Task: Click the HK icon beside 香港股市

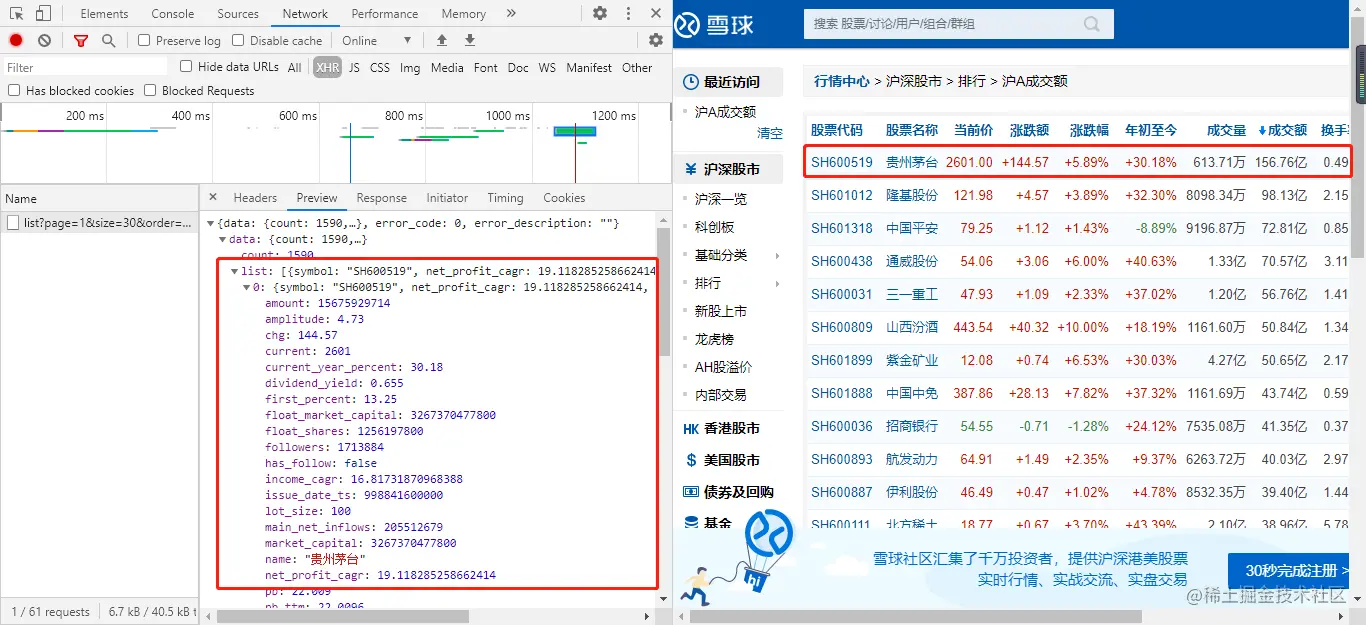Action: point(691,428)
